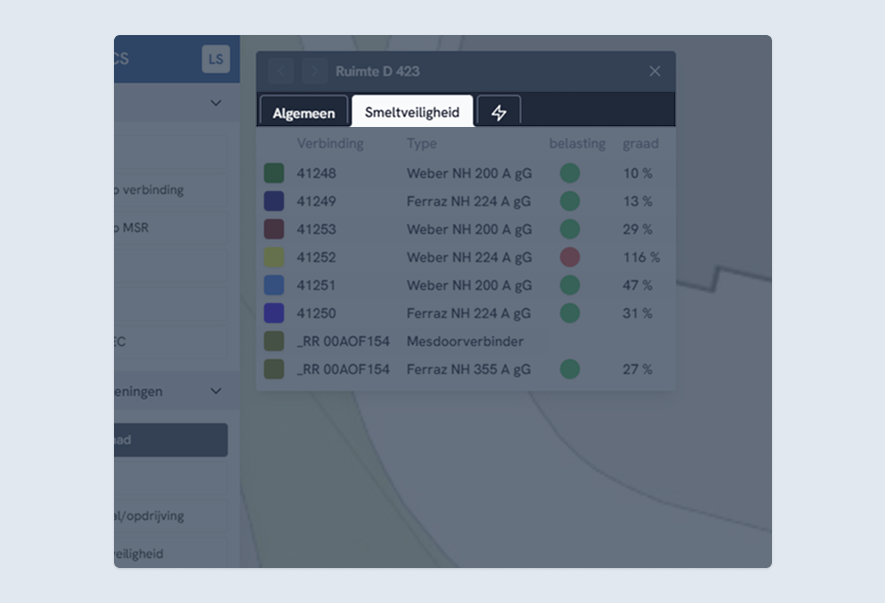
Task: Click the LS user avatar
Action: [x=215, y=59]
